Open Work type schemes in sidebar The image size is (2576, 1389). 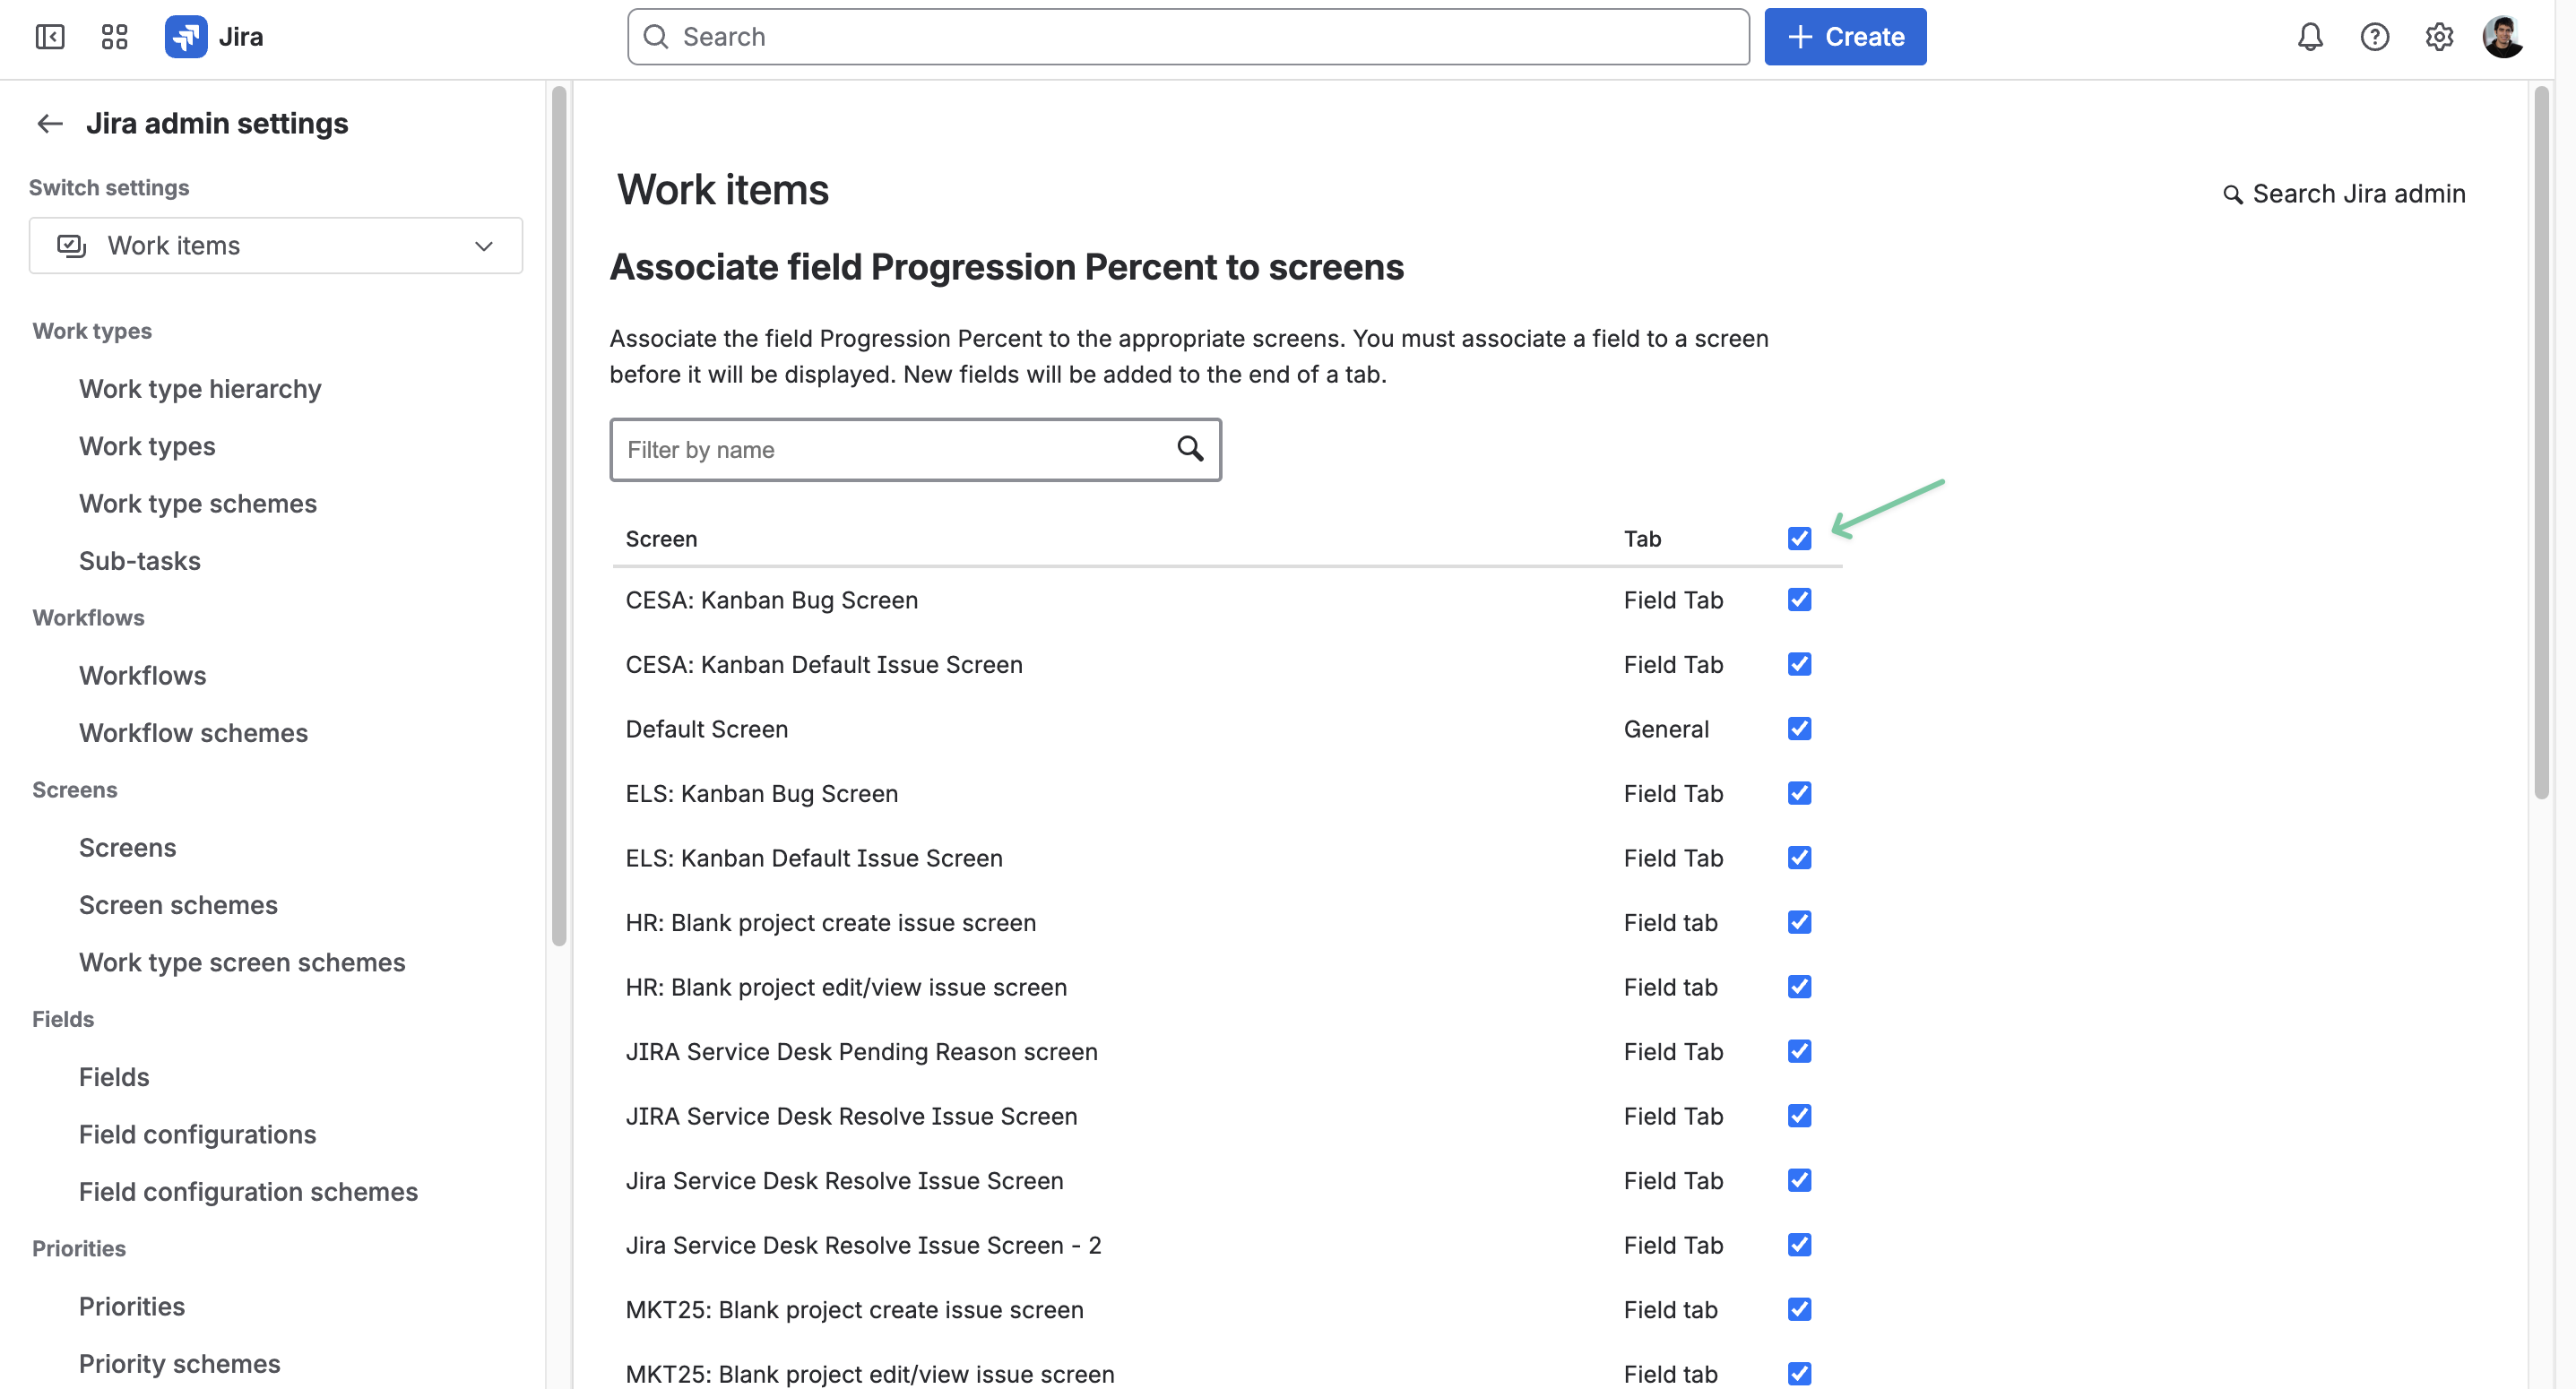coord(198,504)
